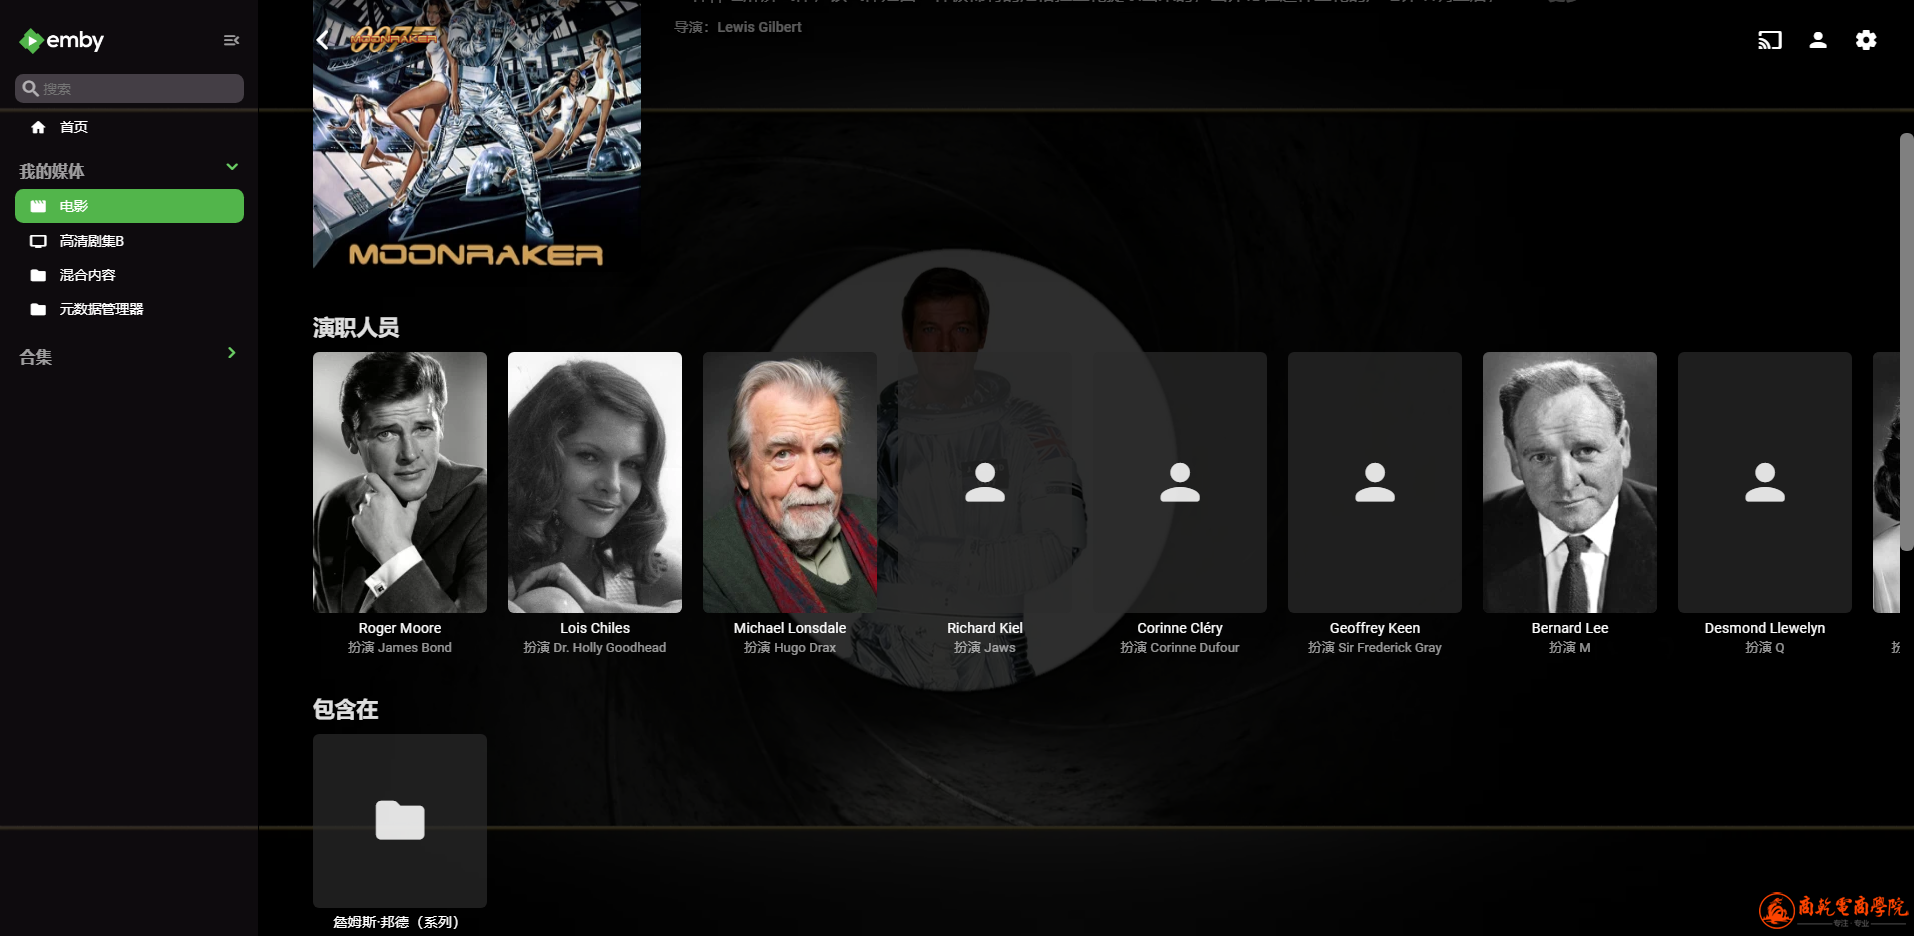
Task: Click the cast to device icon
Action: click(x=1770, y=40)
